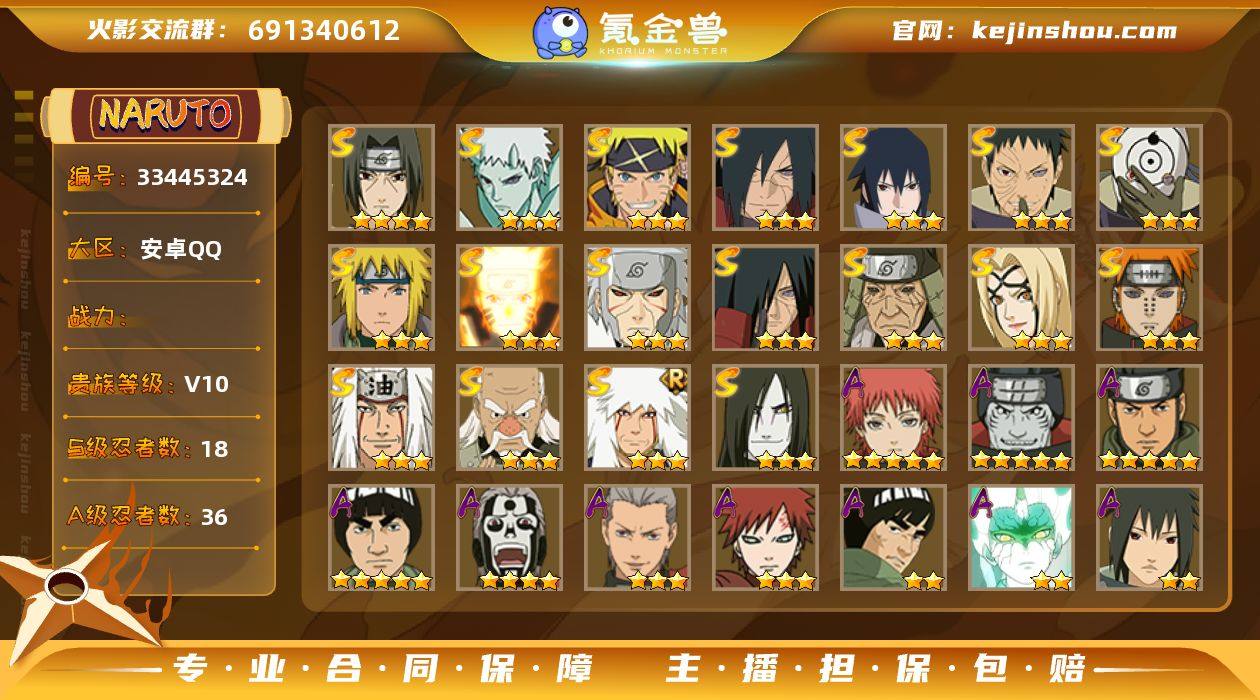Select Jiraiya with oil kanji headband
Screen dimensions: 1260x700
tap(381, 418)
